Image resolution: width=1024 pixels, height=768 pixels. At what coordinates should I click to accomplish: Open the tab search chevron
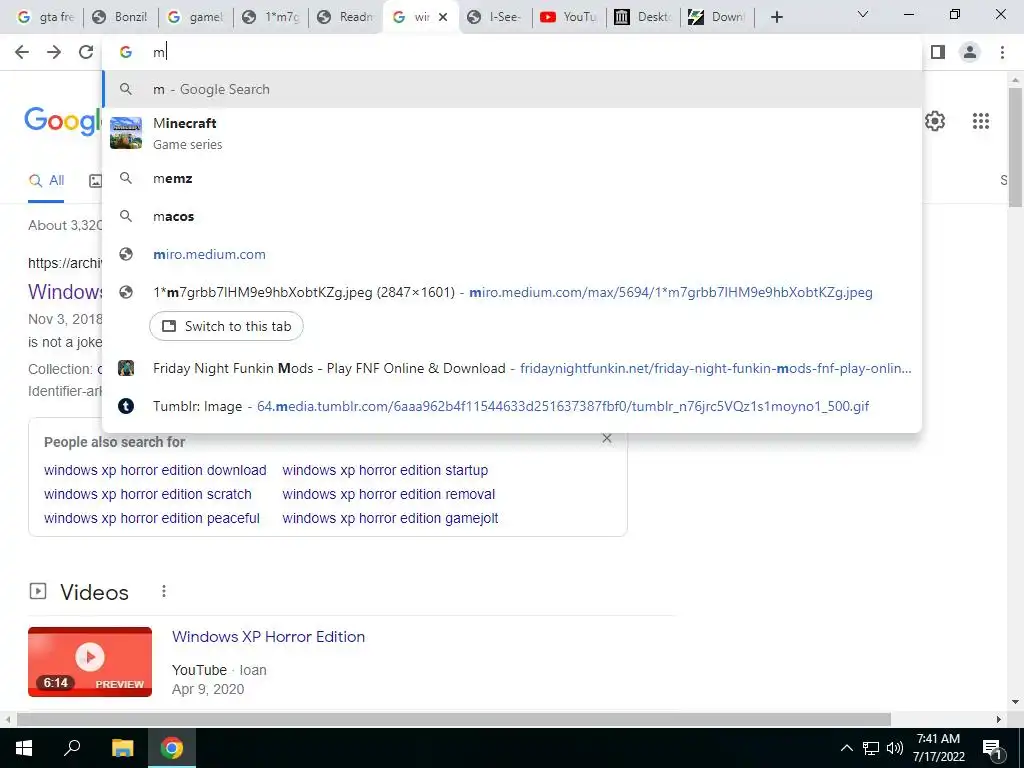point(863,14)
